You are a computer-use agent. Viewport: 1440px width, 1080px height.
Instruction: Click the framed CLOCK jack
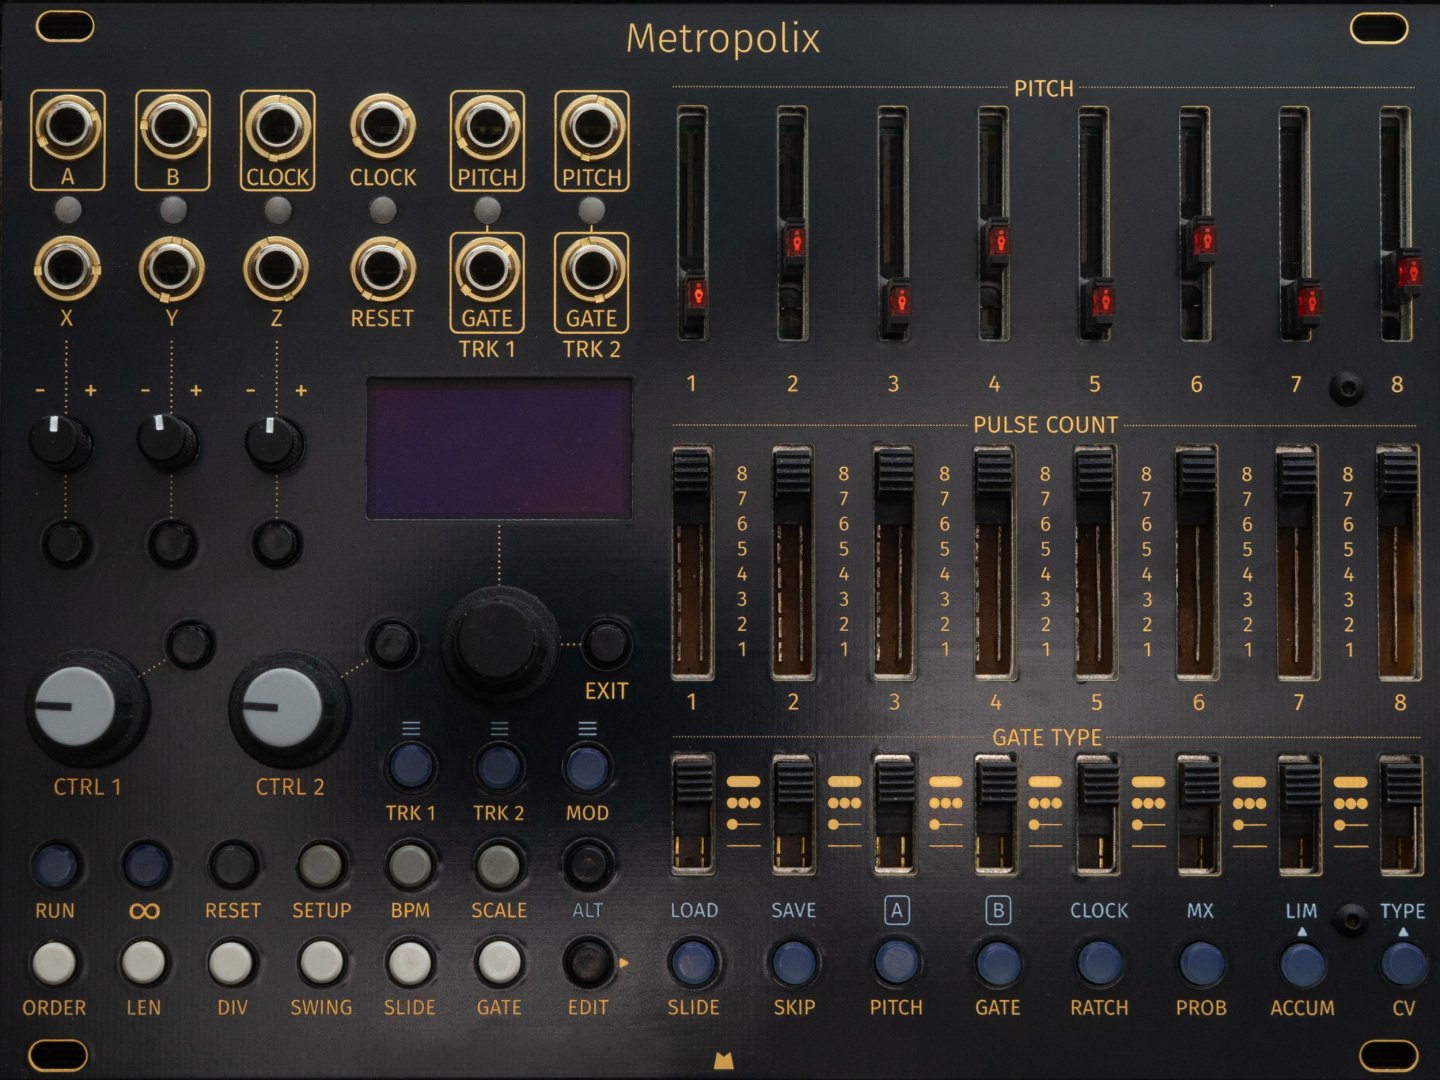[277, 128]
